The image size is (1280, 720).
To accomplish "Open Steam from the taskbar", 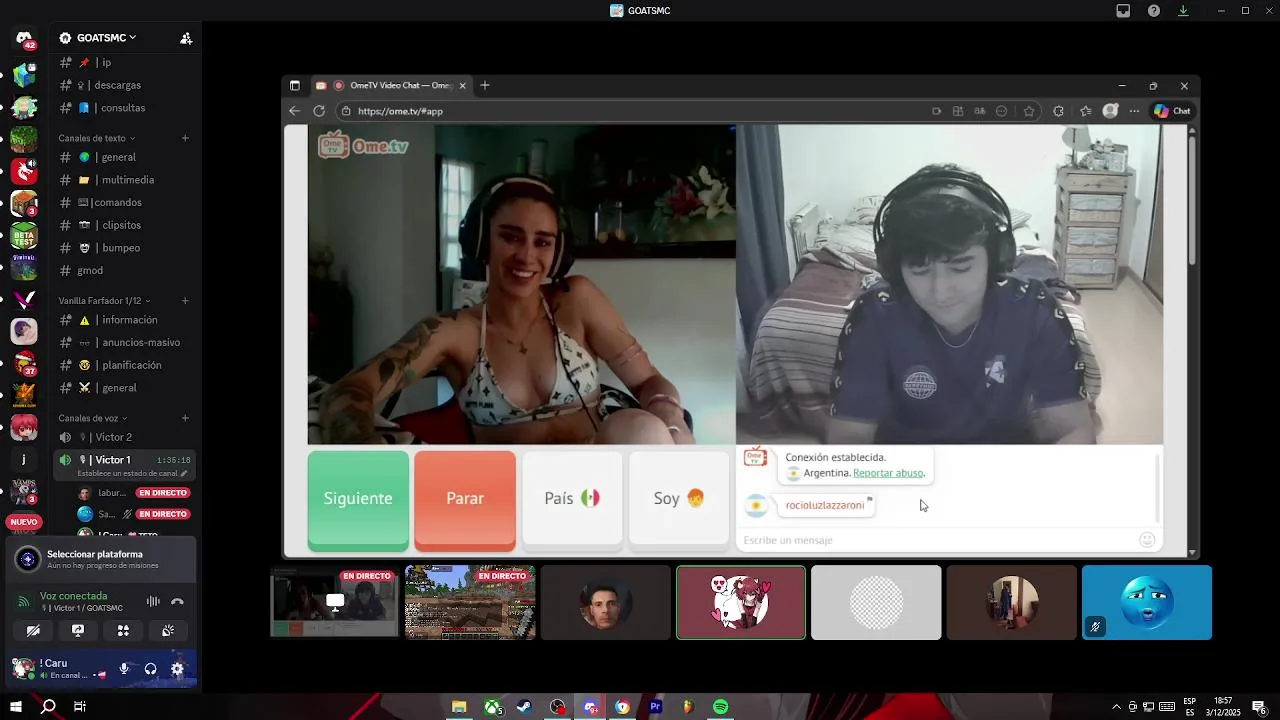I will pyautogui.click(x=524, y=707).
